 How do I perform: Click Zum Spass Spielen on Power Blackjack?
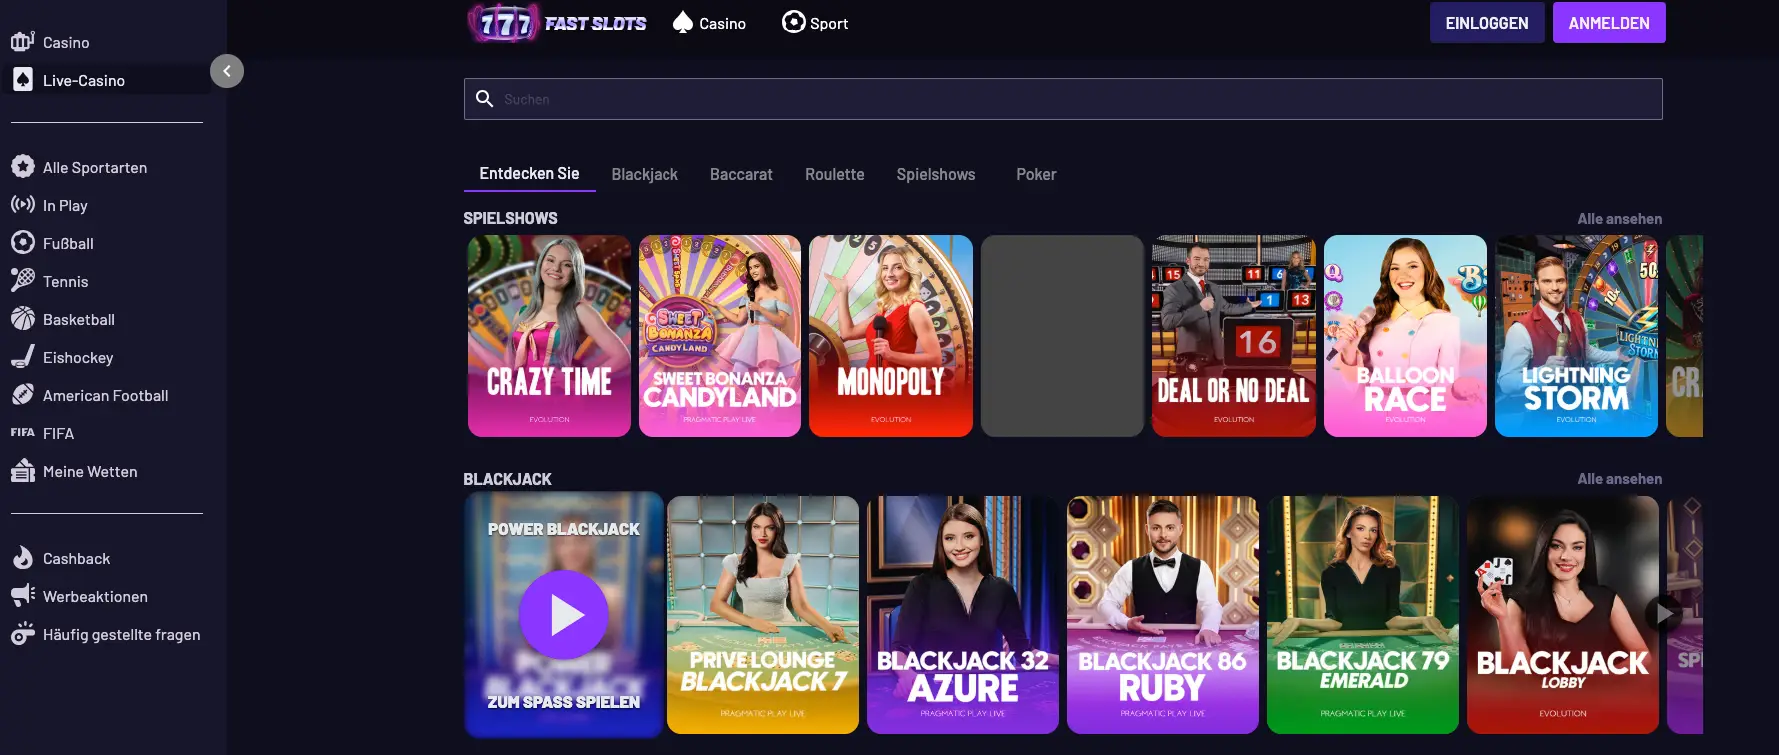[564, 702]
